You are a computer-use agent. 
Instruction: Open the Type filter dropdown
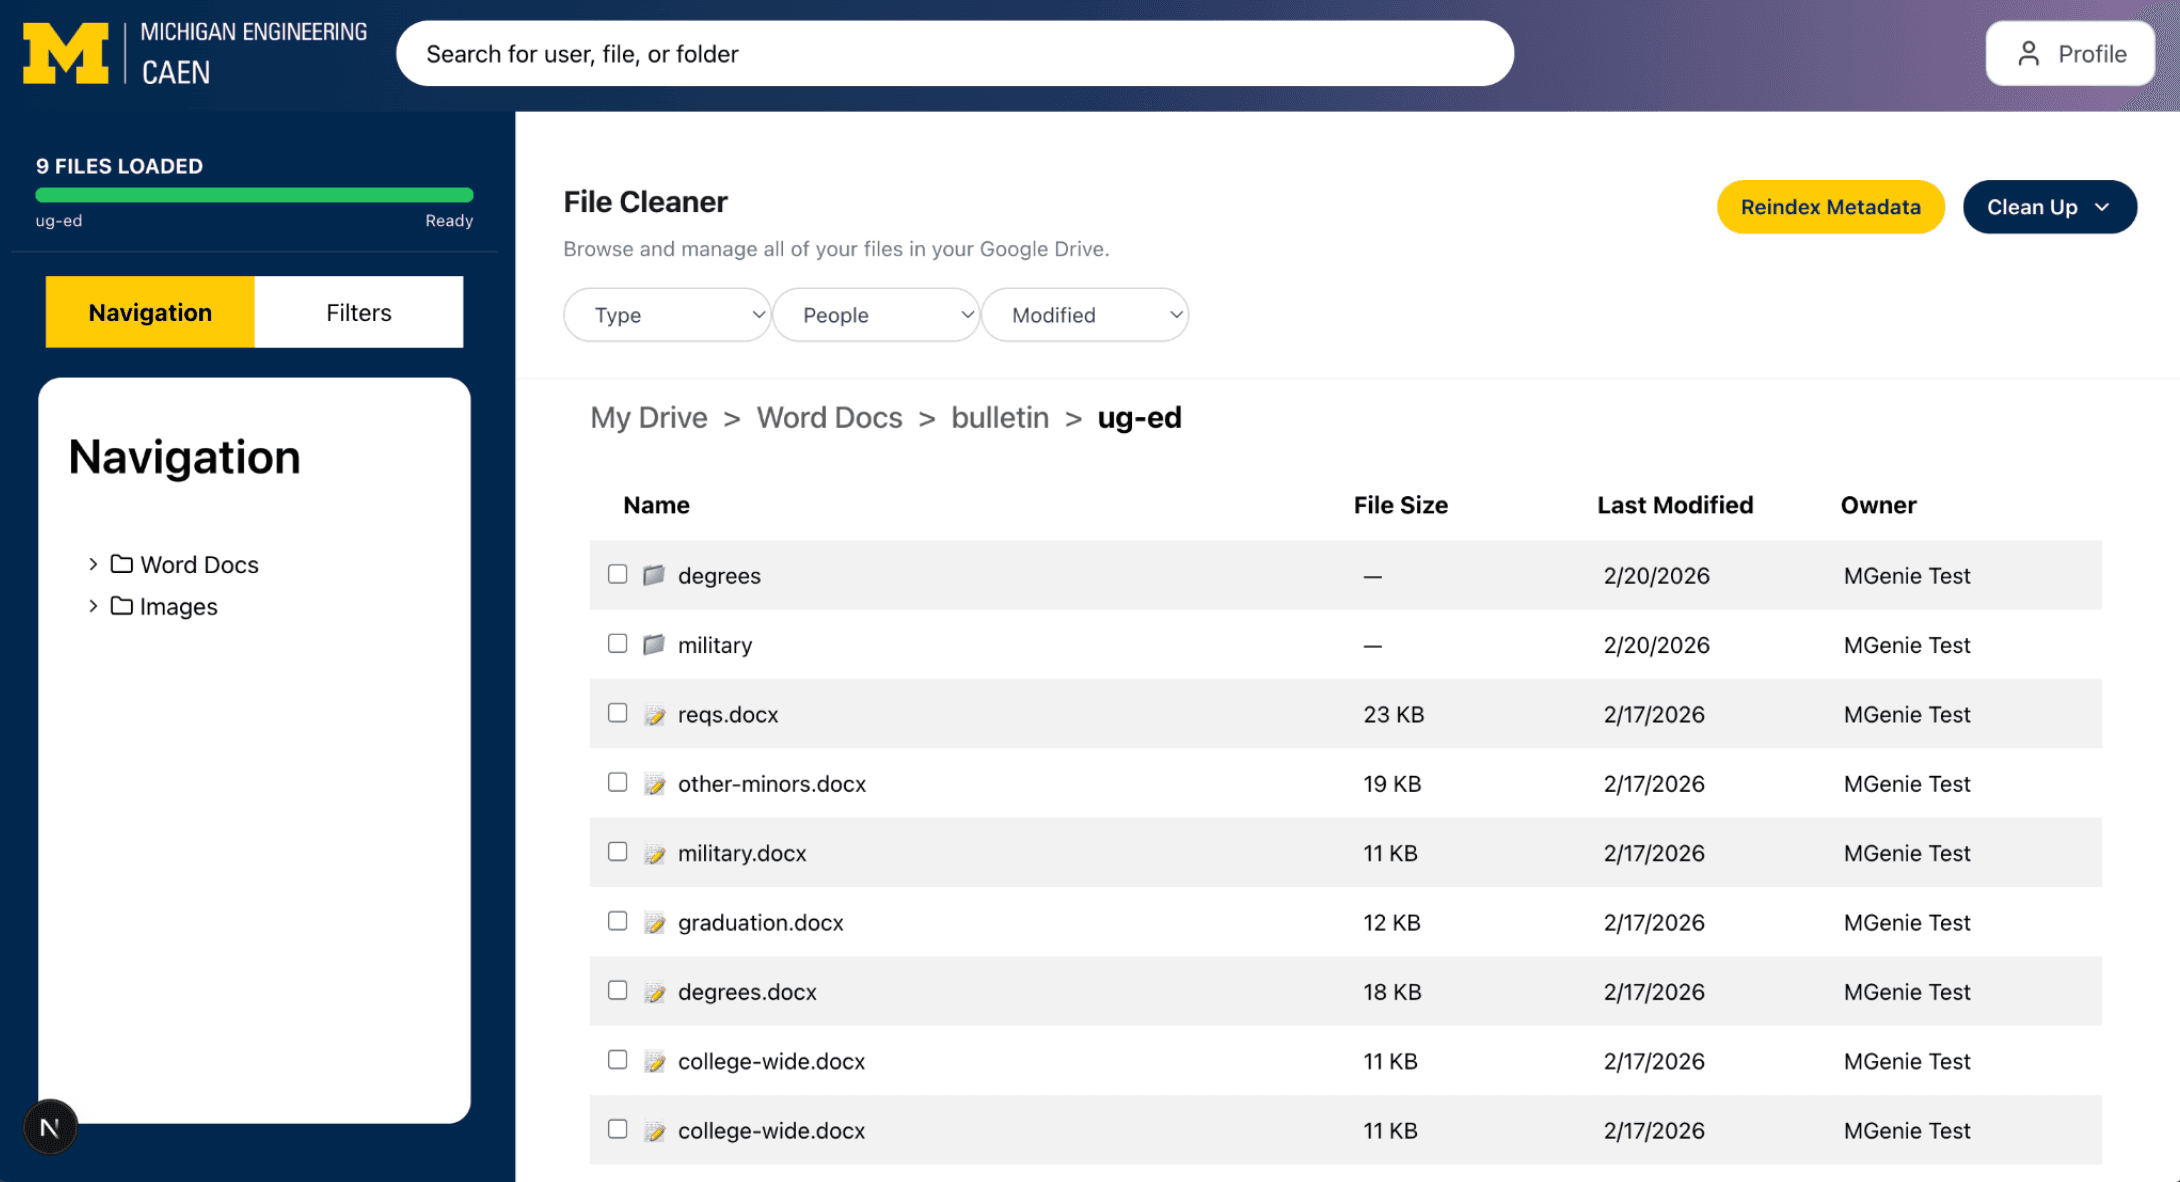667,315
